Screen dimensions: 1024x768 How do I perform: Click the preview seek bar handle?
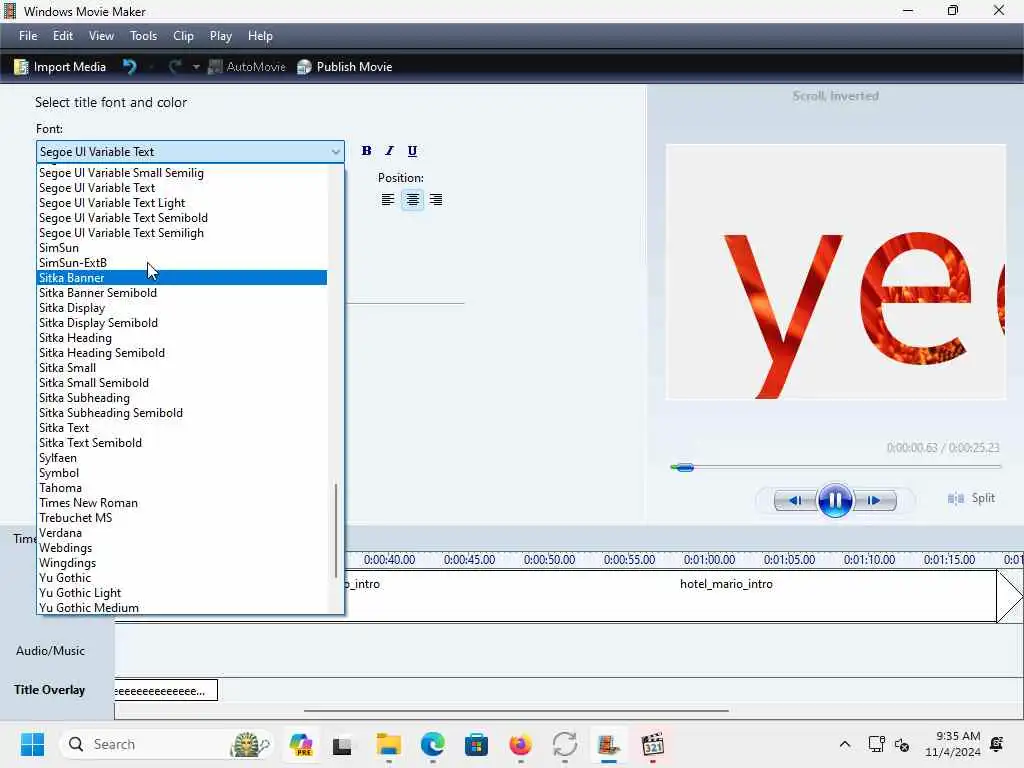tap(684, 467)
